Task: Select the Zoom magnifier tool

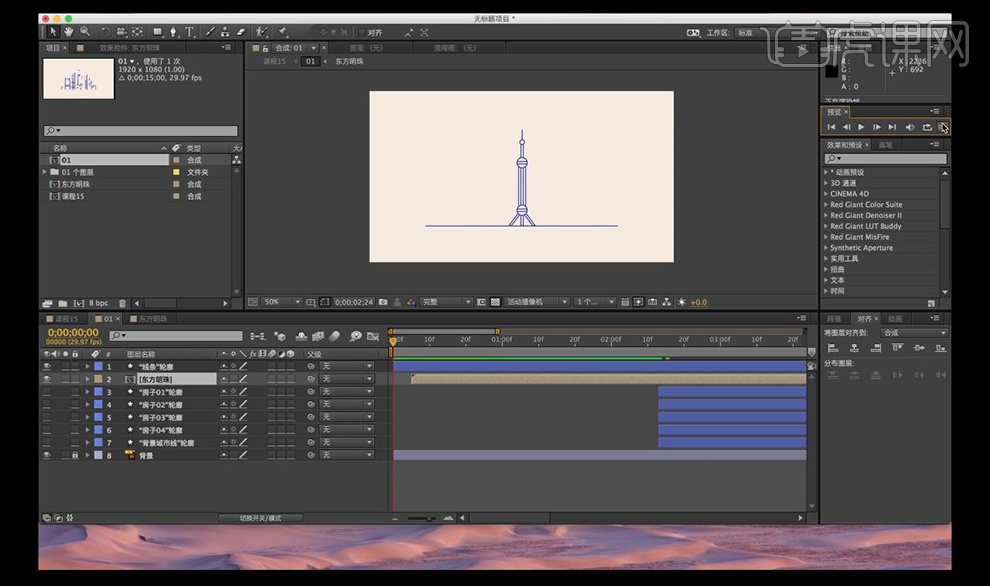Action: coord(84,32)
